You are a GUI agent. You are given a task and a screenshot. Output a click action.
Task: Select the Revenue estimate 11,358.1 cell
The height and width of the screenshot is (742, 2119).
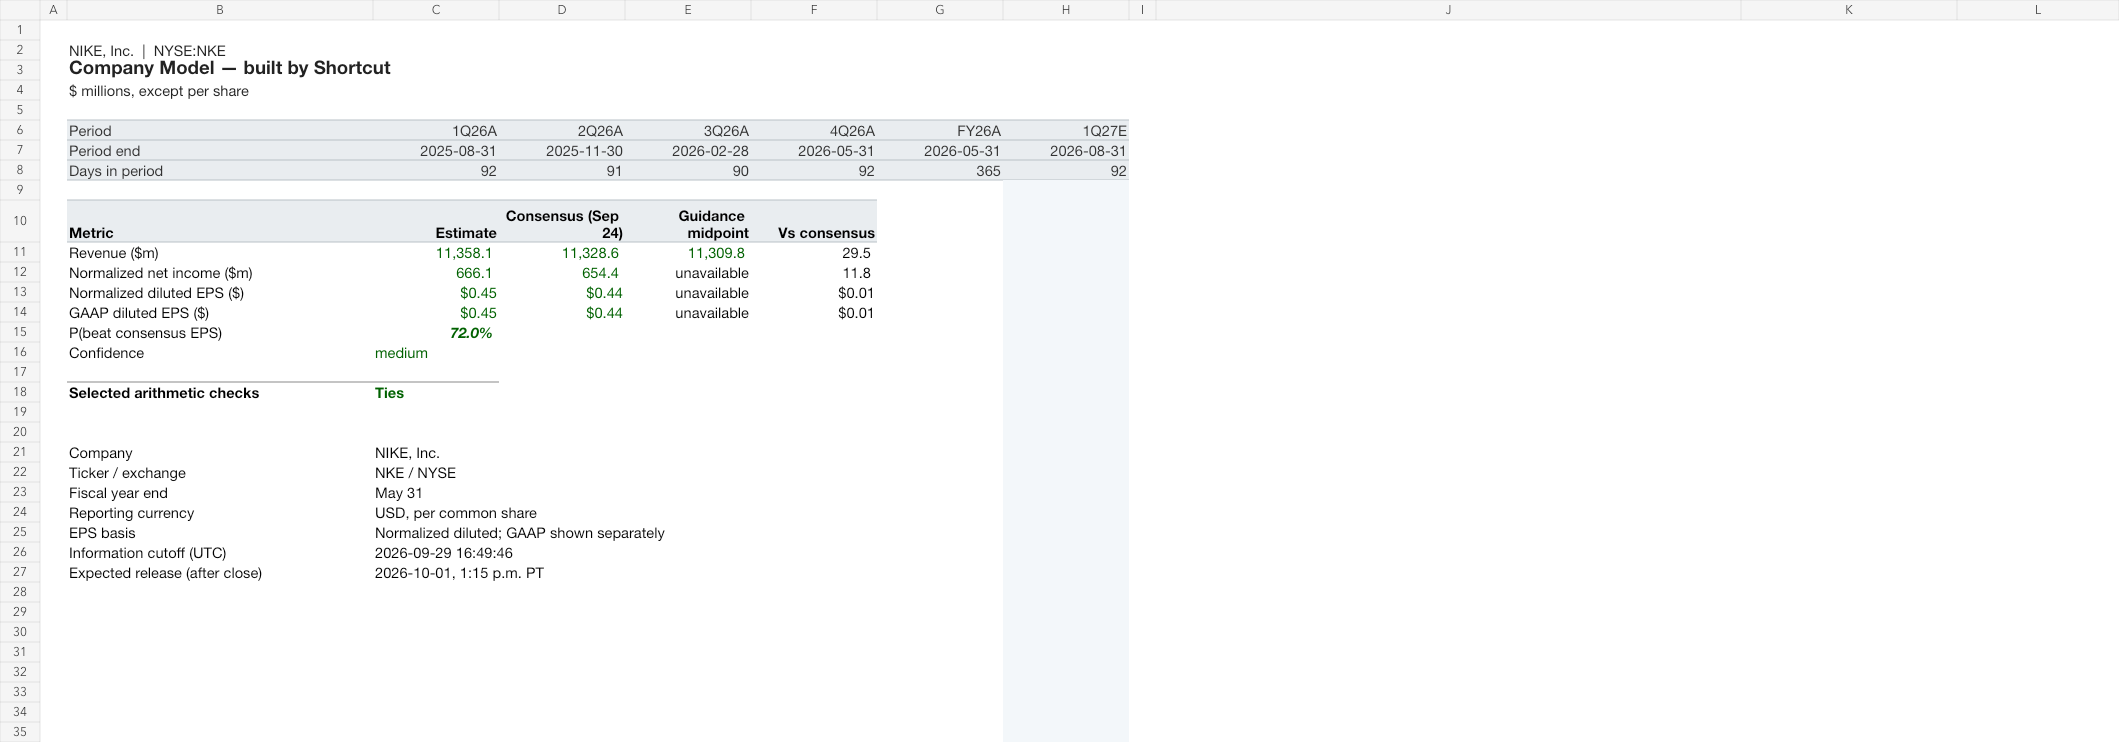click(436, 253)
